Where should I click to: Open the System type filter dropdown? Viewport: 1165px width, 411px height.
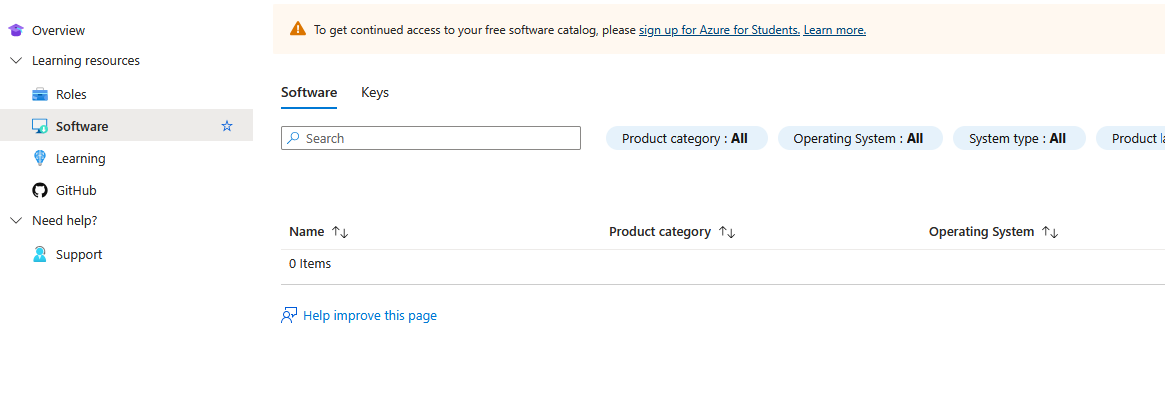1017,139
